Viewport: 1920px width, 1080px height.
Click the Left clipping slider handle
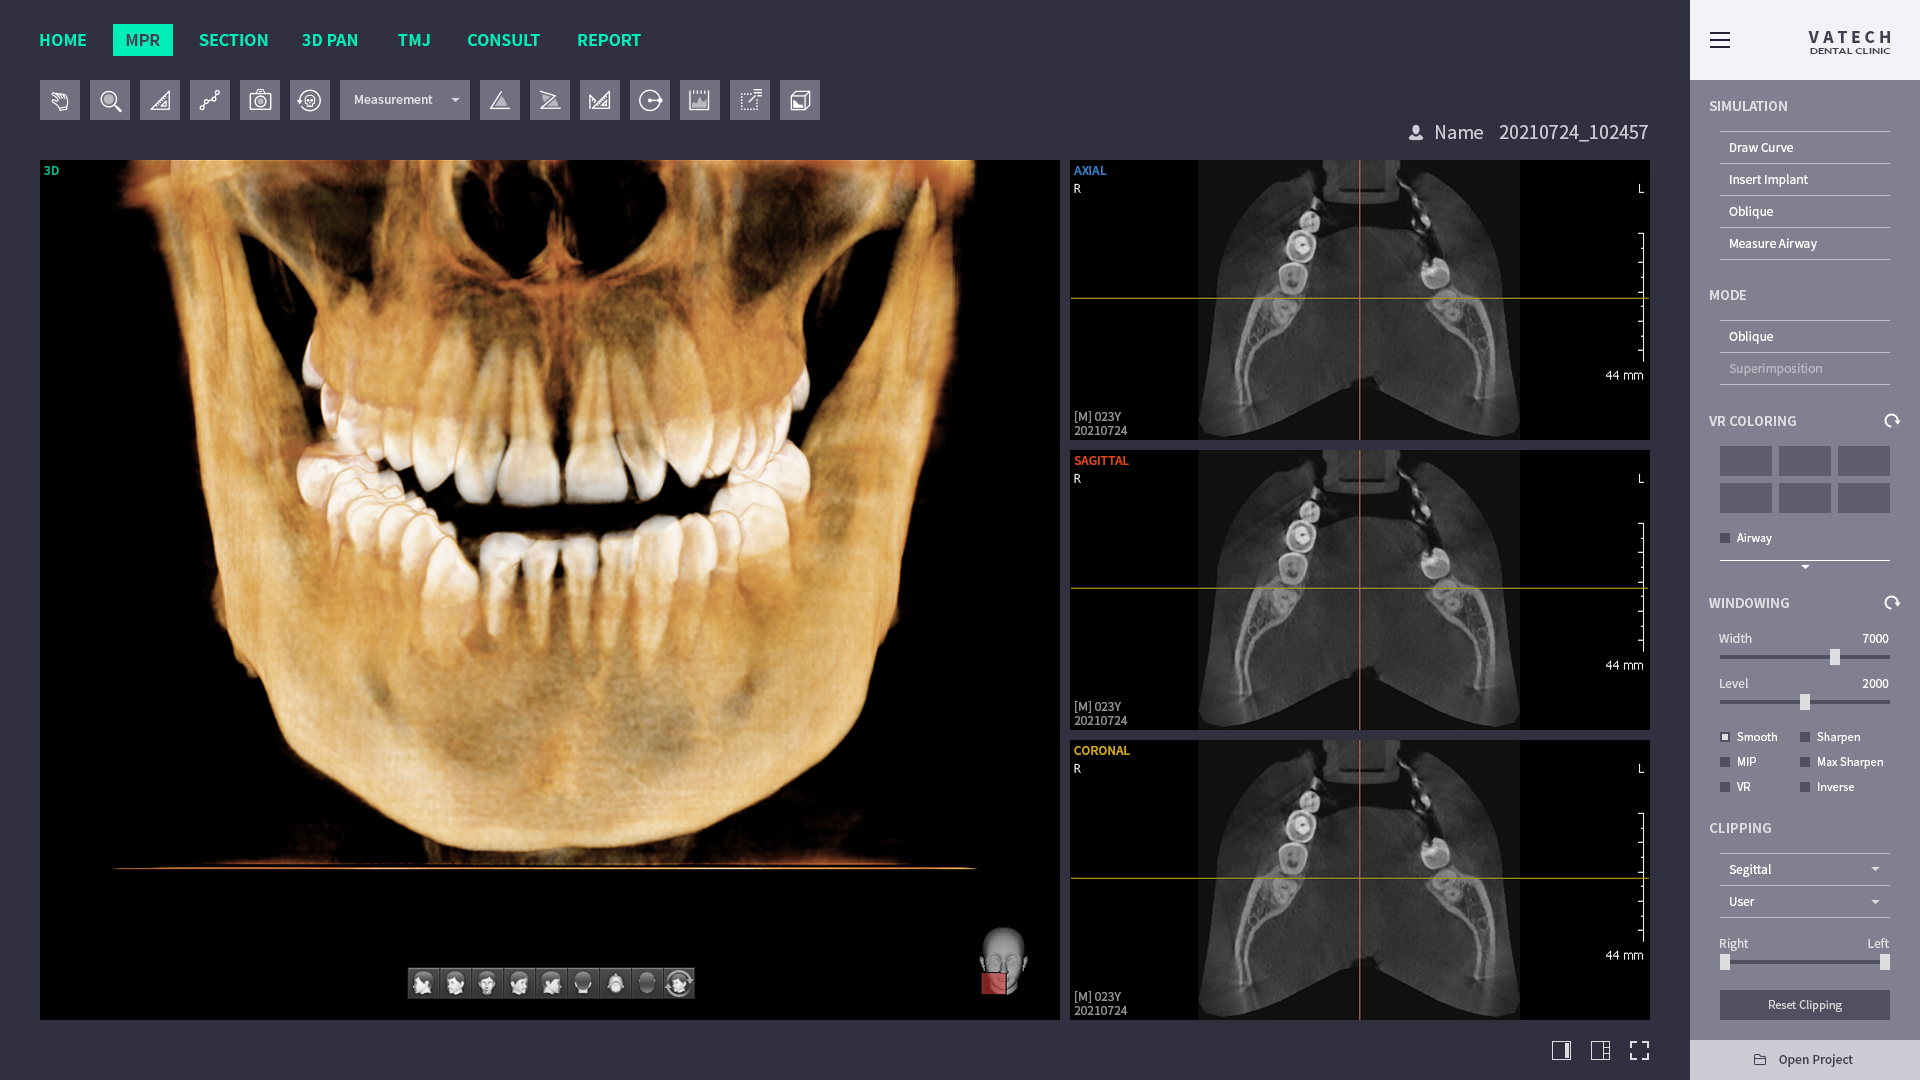[x=1885, y=962]
